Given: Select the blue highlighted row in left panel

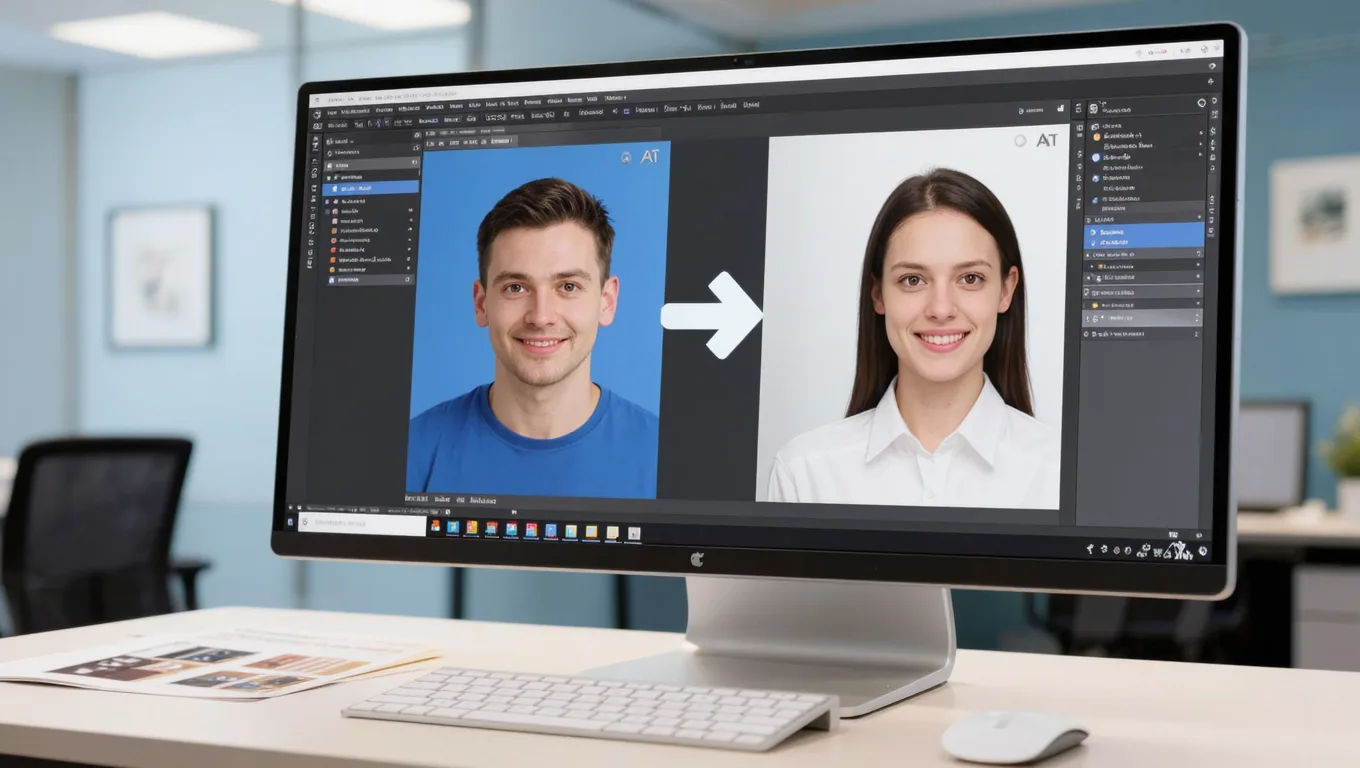Looking at the screenshot, I should tap(370, 187).
